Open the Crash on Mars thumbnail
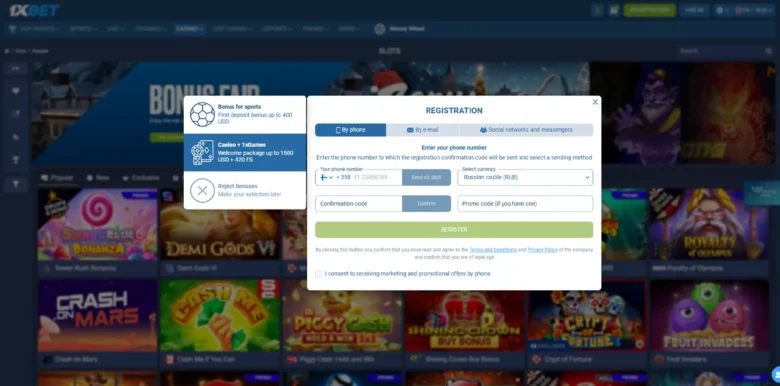This screenshot has height=386, width=780. (98, 315)
